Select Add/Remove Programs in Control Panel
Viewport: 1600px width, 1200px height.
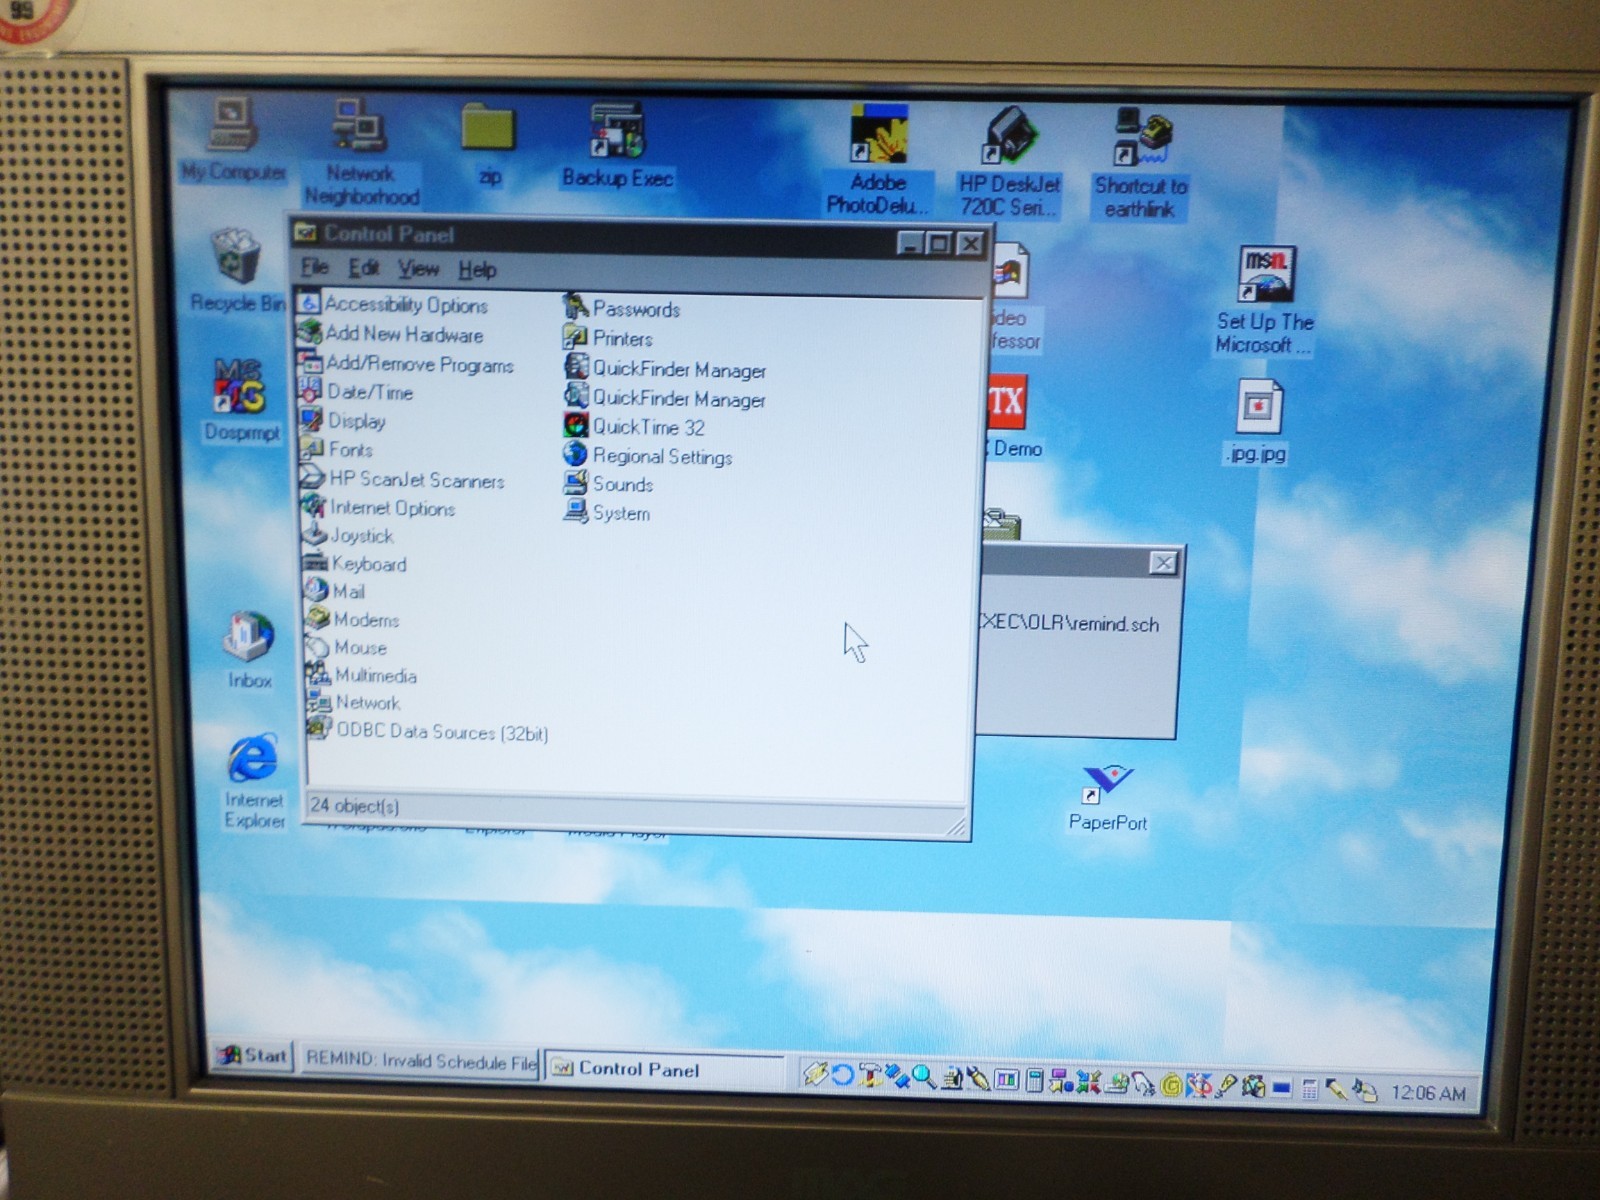coord(407,364)
